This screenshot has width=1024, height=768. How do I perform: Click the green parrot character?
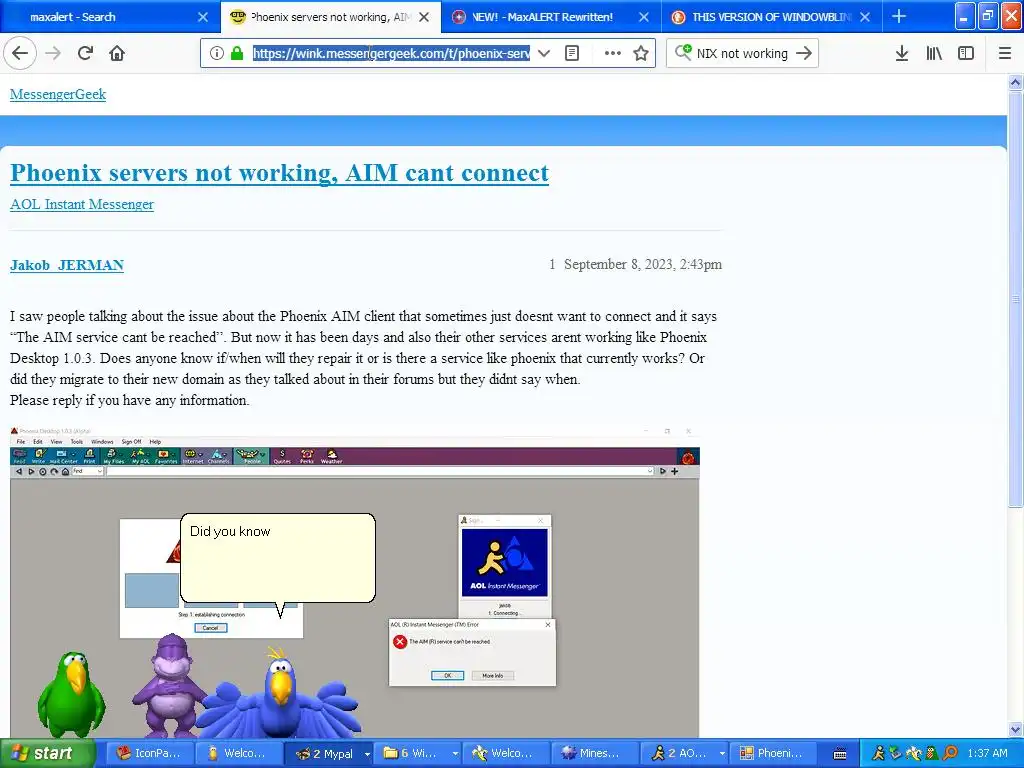click(x=72, y=694)
